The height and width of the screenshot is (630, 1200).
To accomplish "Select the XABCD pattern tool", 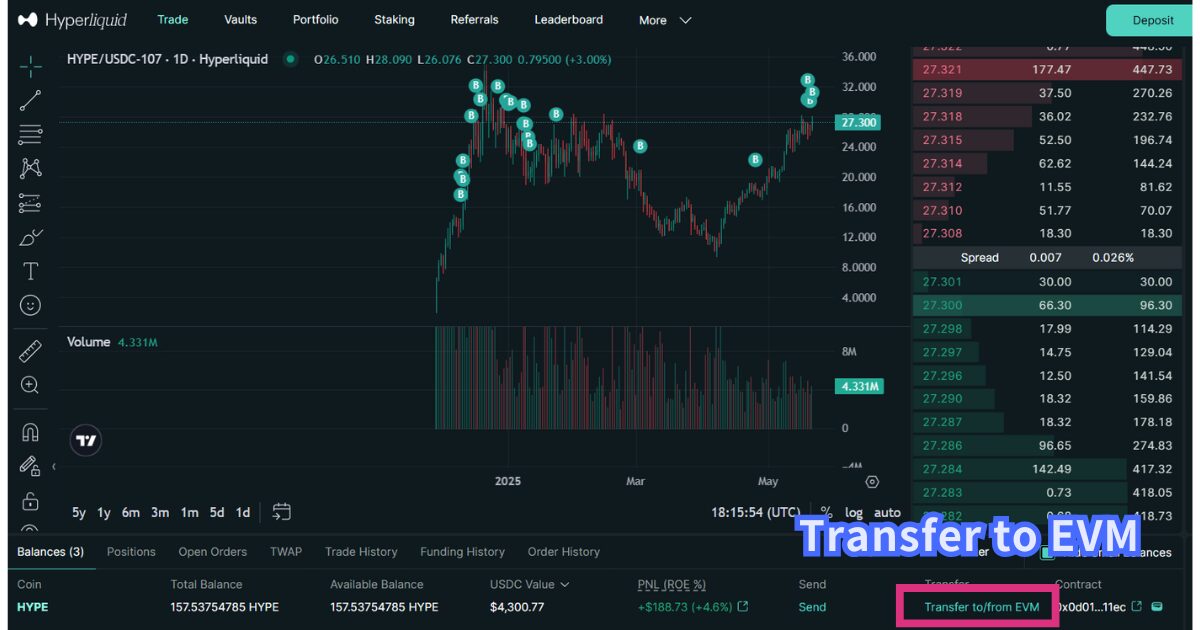I will (31, 168).
